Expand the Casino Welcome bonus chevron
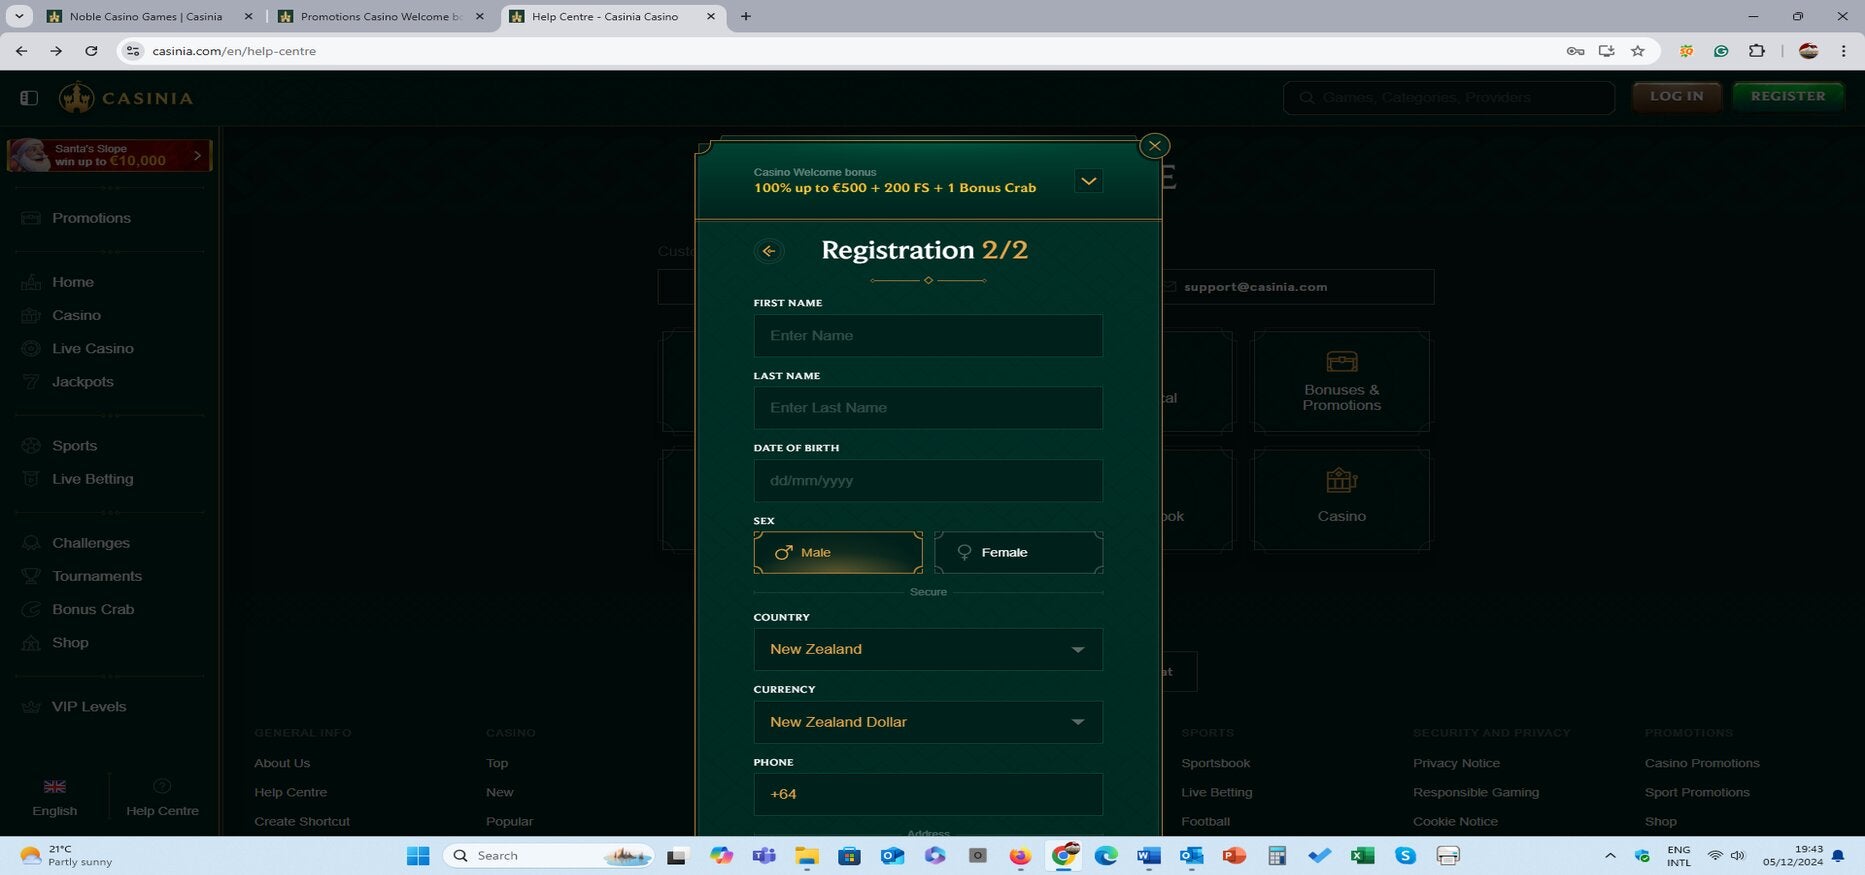The height and width of the screenshot is (875, 1865). coord(1088,181)
